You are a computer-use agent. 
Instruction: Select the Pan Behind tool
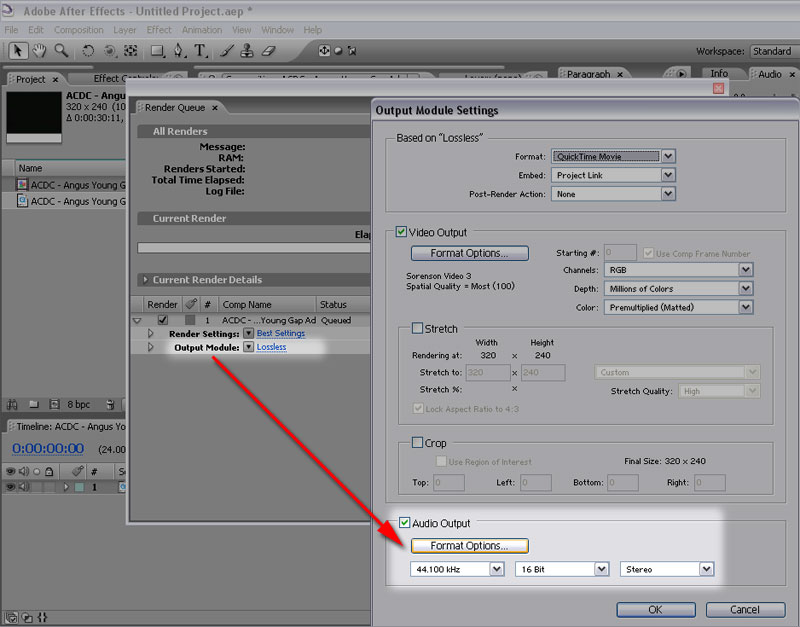click(131, 51)
